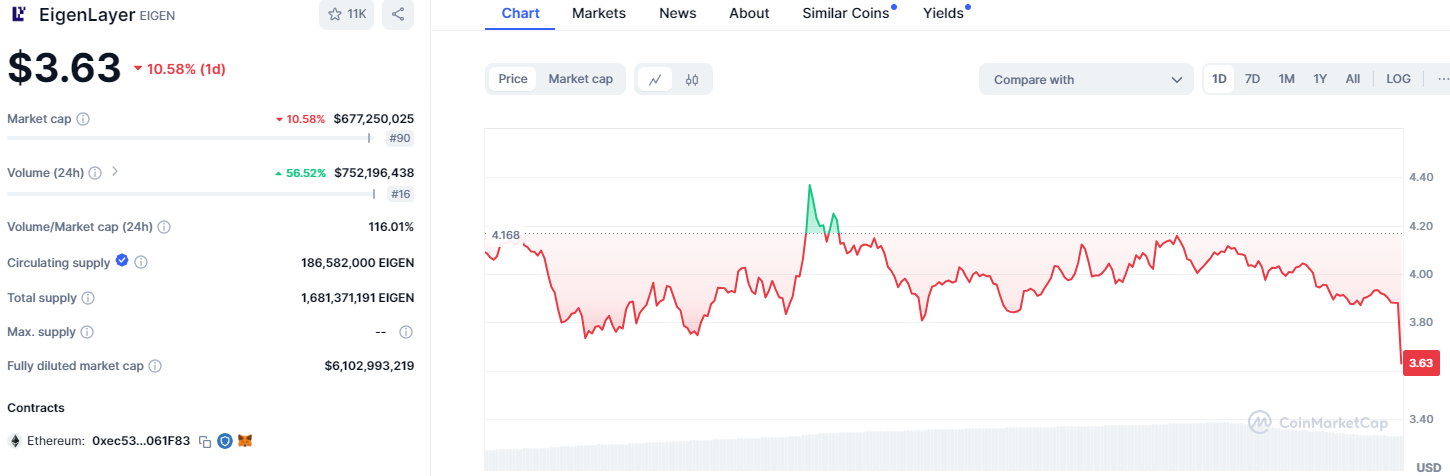Click the 3.63 current price chart label
1450x476 pixels.
1421,363
